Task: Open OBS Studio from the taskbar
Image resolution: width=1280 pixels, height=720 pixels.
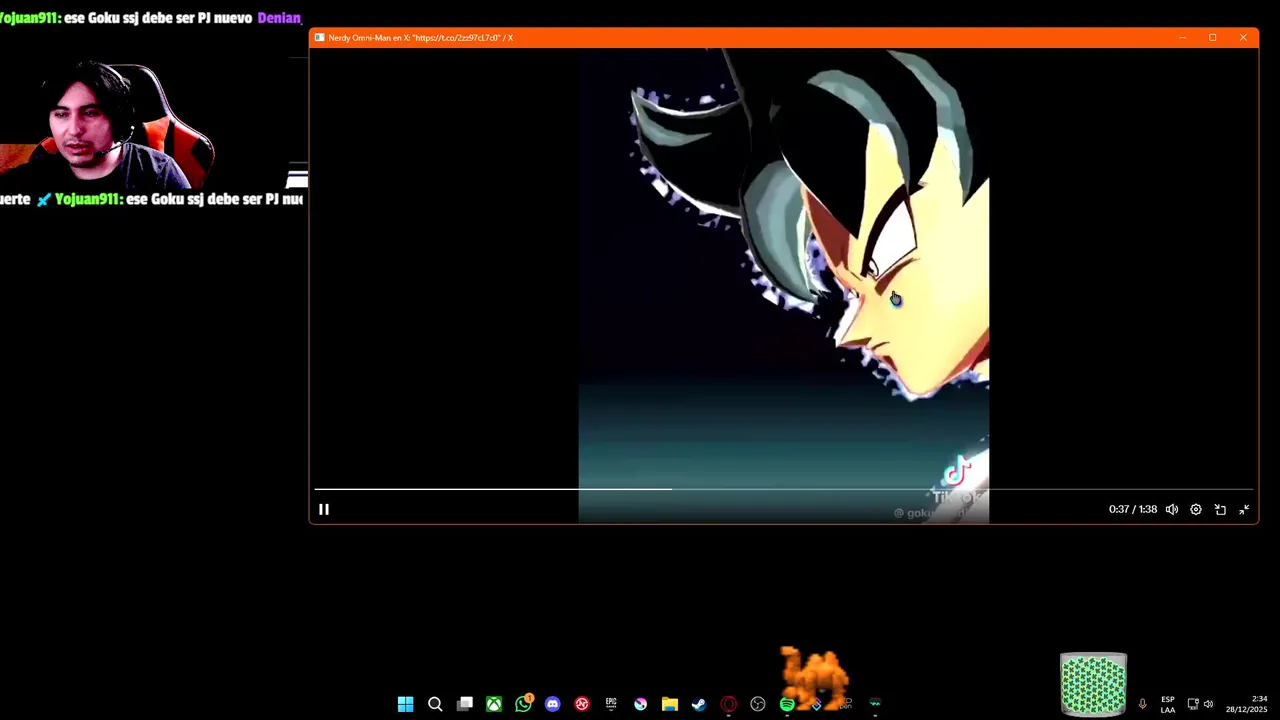Action: pyautogui.click(x=758, y=704)
